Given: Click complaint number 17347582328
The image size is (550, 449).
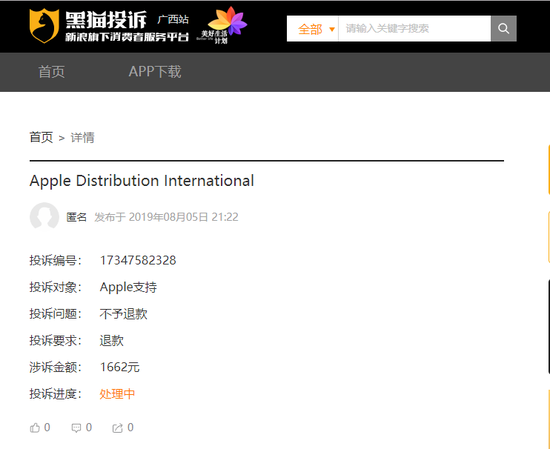Looking at the screenshot, I should [138, 260].
